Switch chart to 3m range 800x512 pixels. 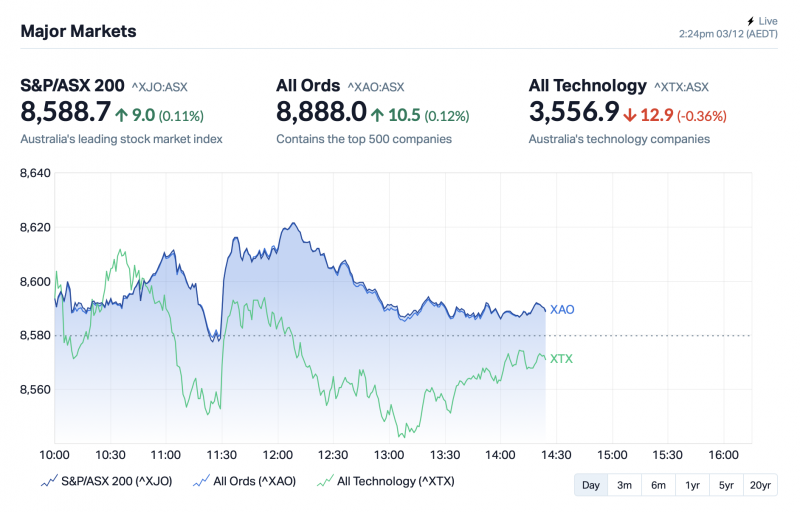point(624,485)
